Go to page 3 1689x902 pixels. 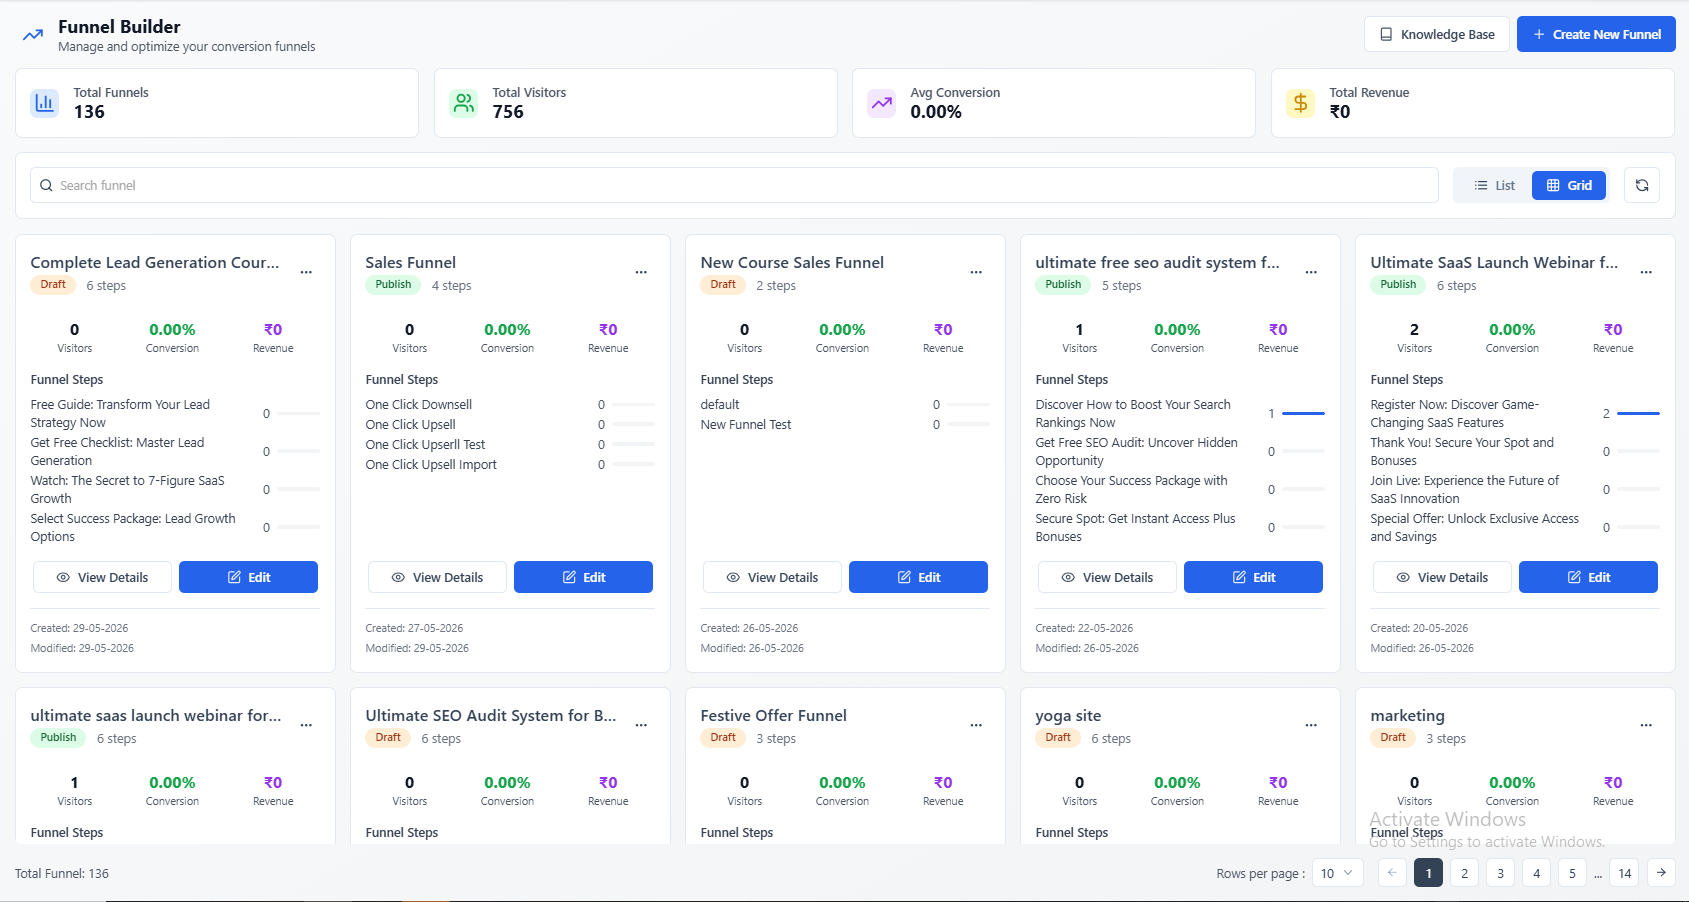point(1500,873)
